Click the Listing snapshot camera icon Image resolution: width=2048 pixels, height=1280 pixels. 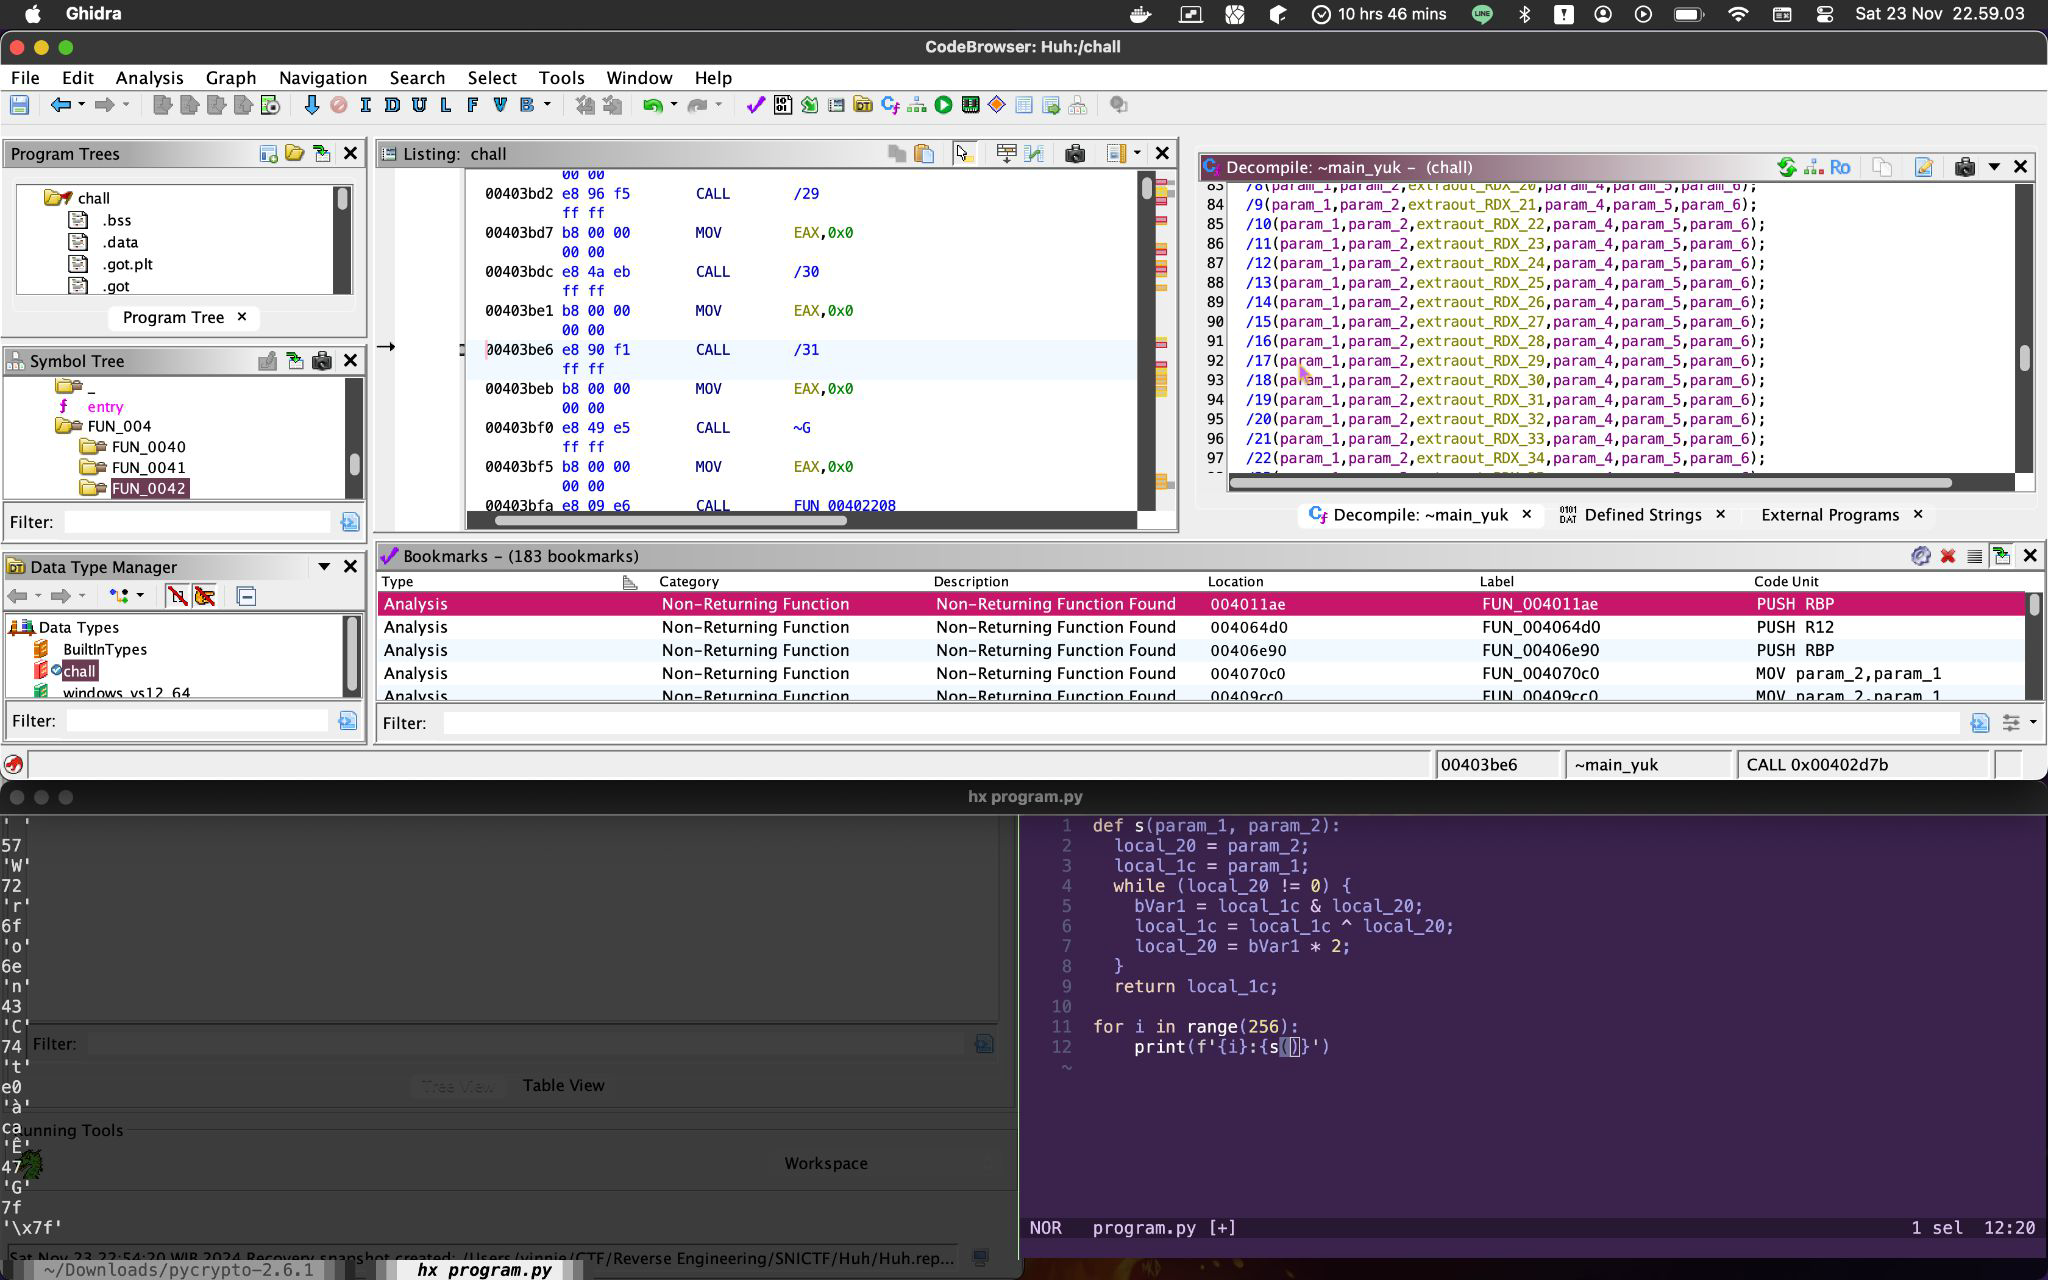tap(1075, 153)
